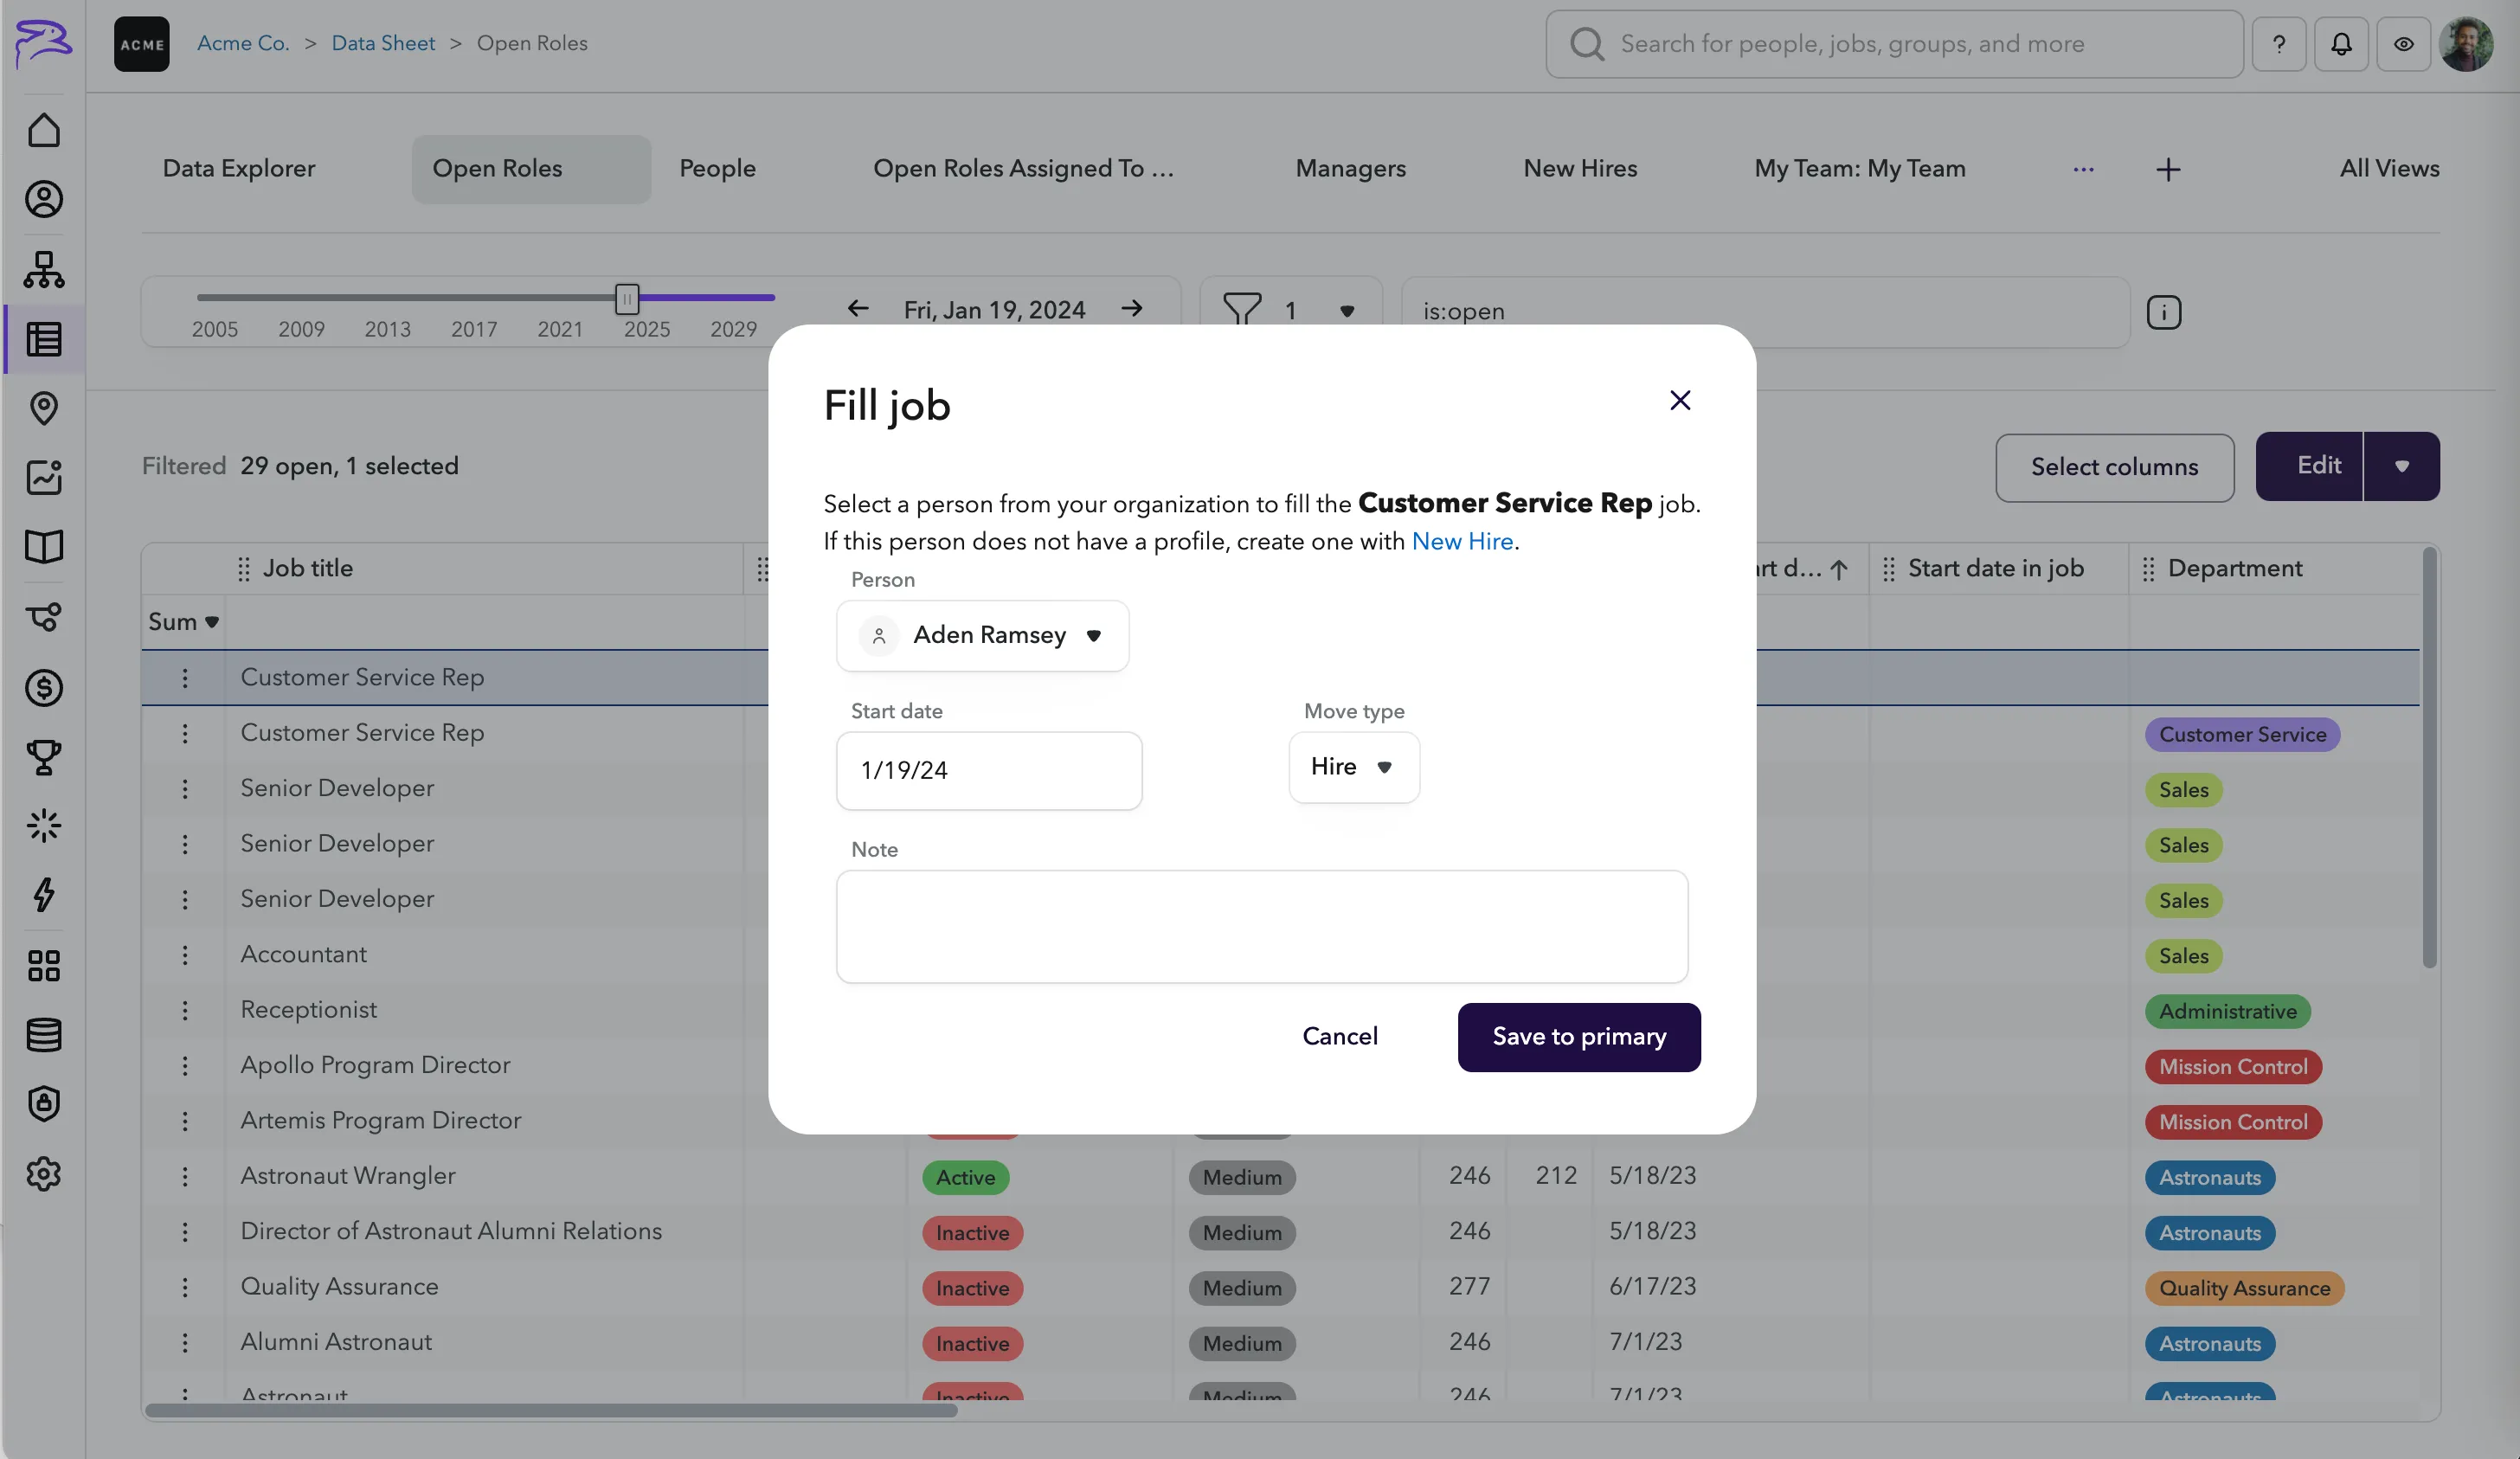
Task: Open row menu for Astronaut Wrangler
Action: coord(185,1176)
